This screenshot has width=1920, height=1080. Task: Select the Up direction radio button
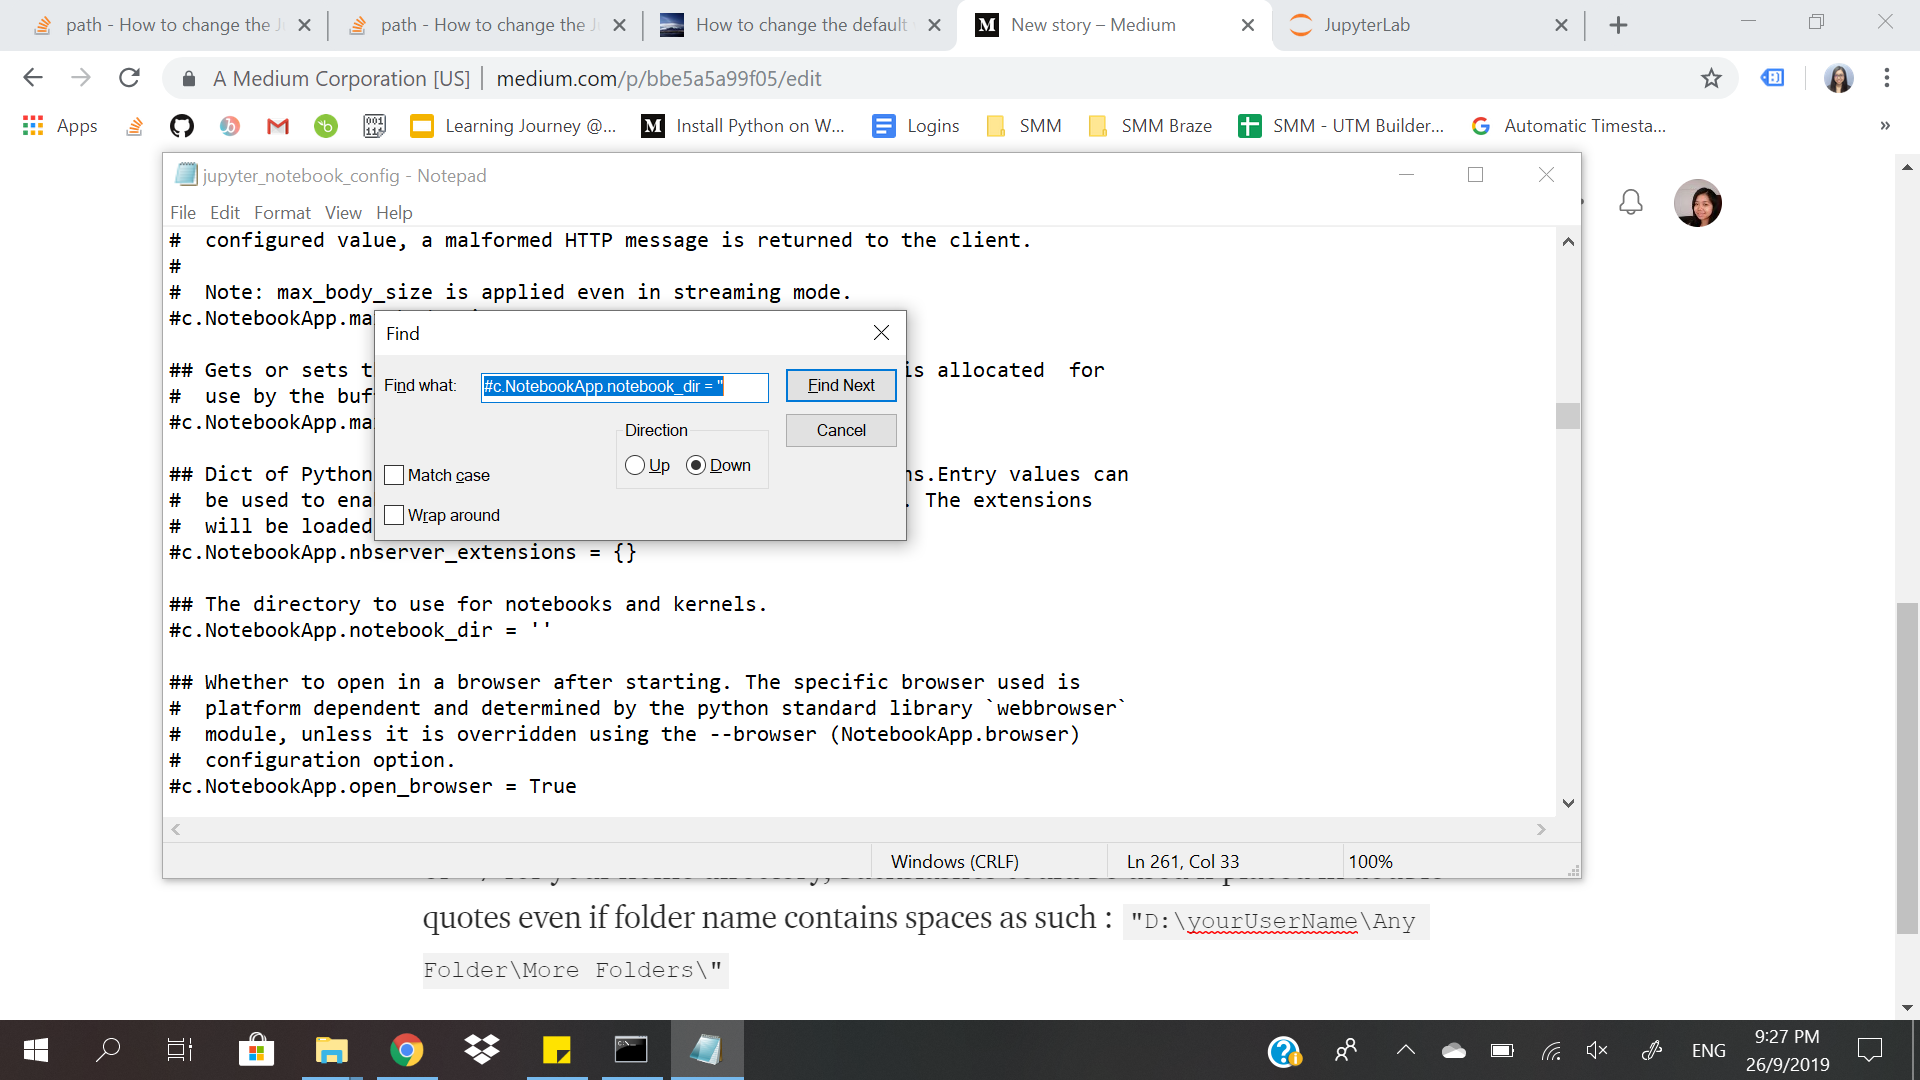click(x=635, y=465)
